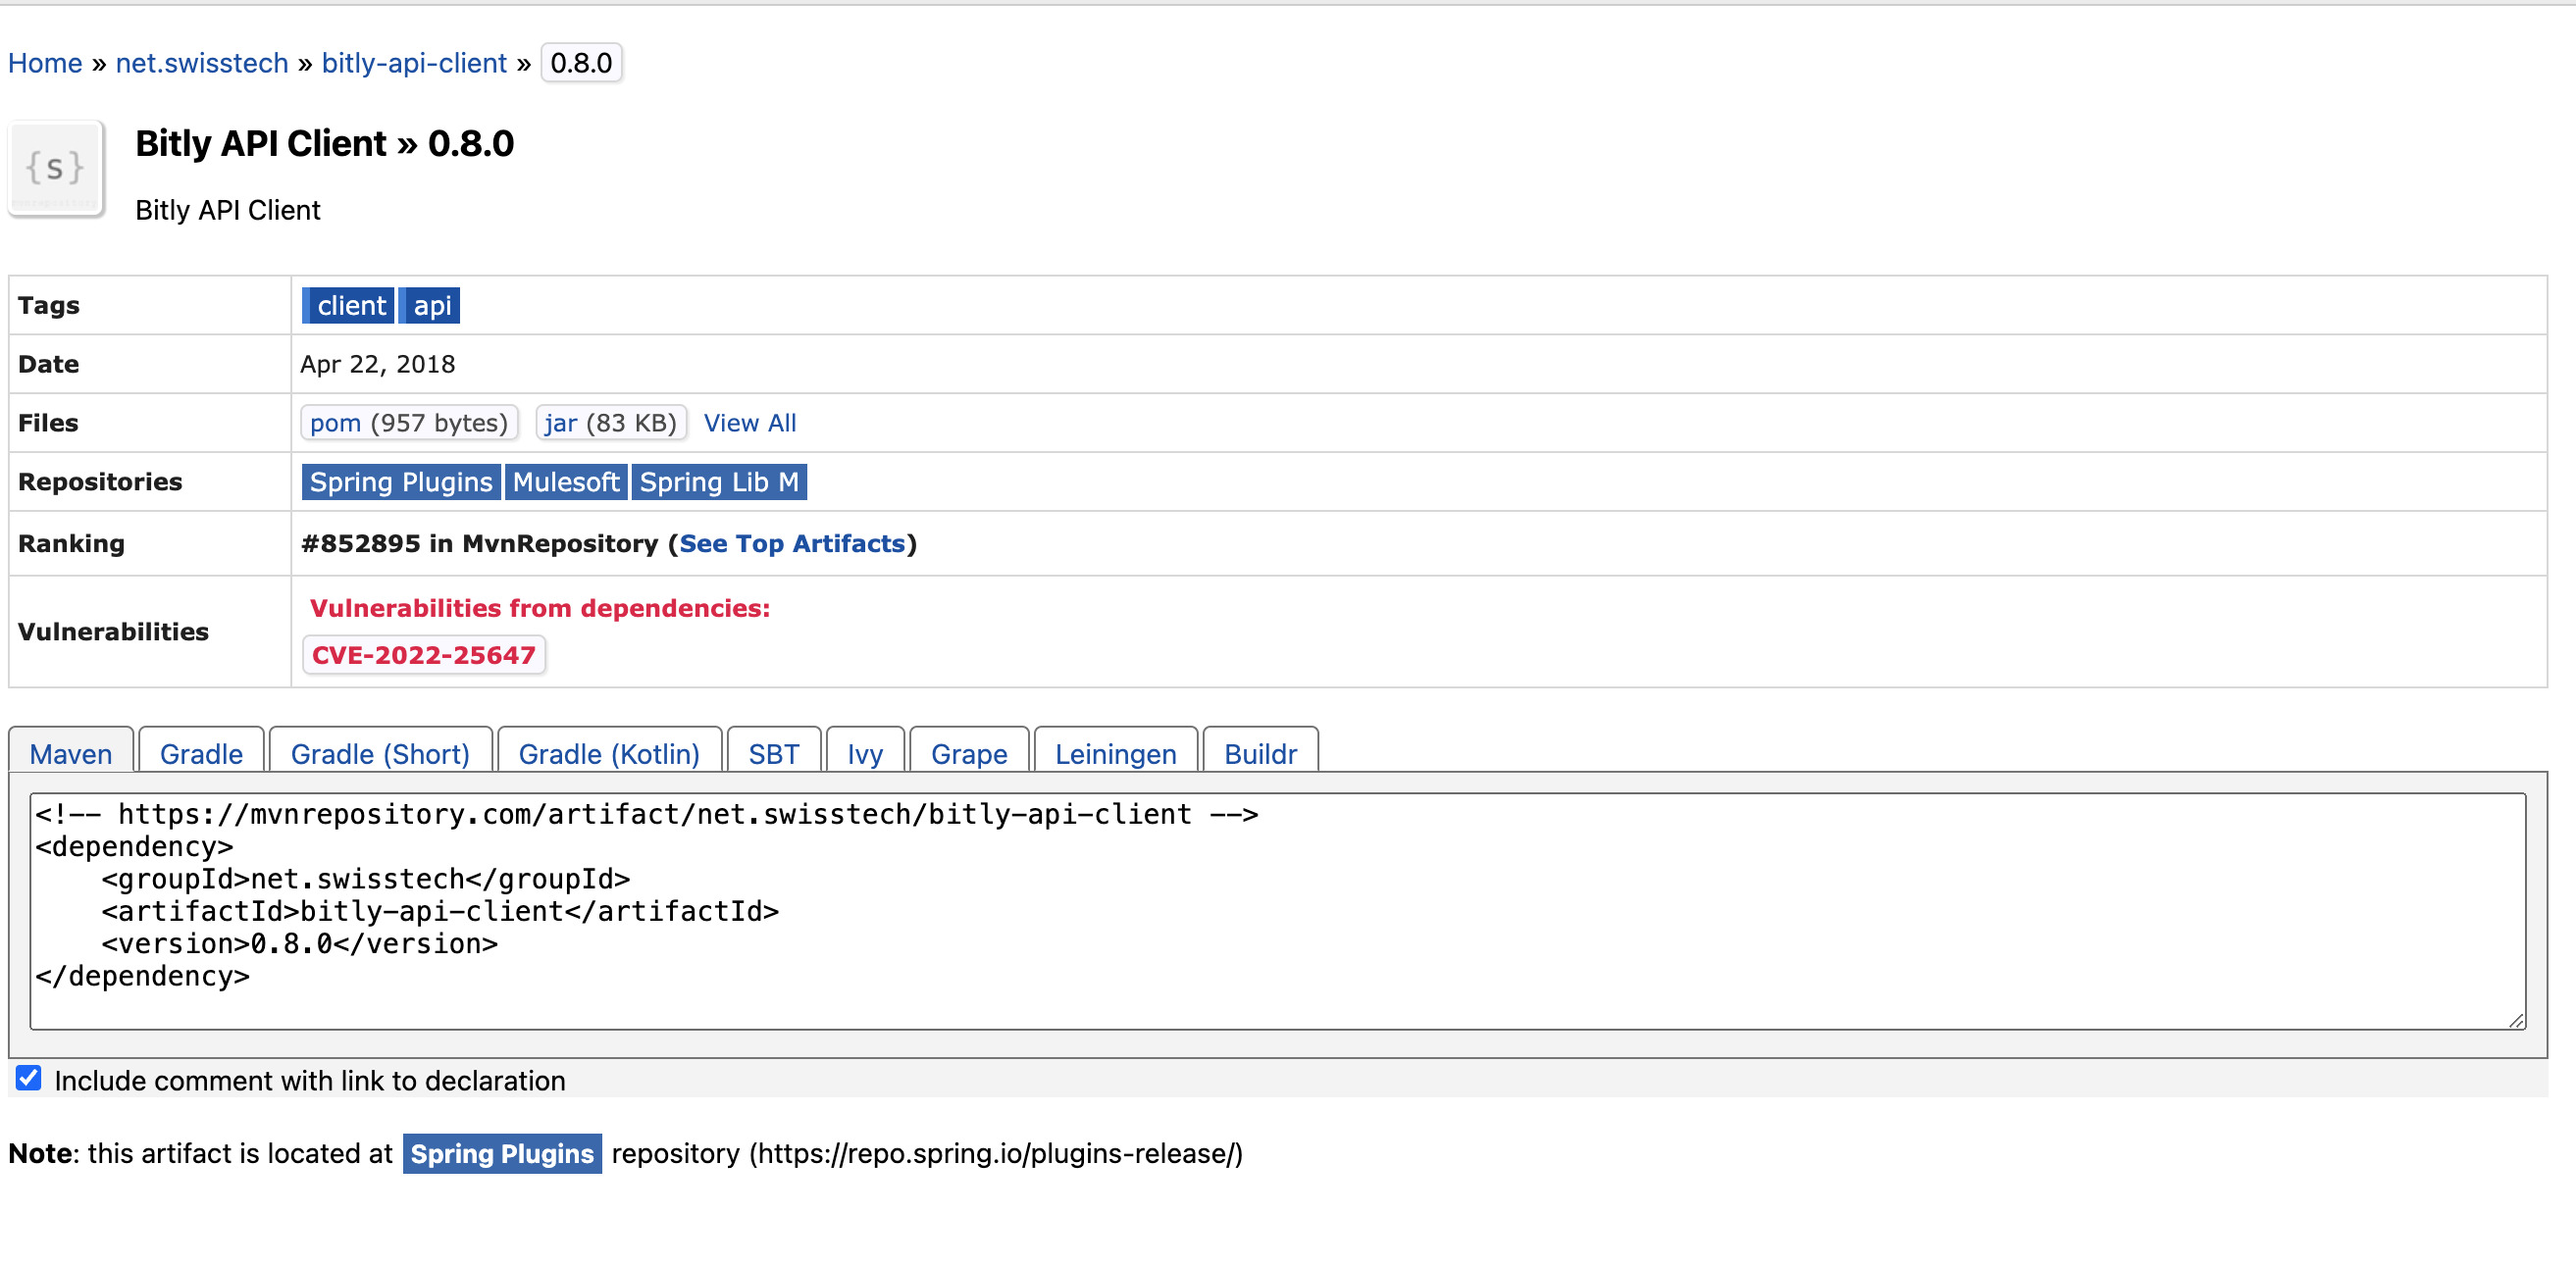Click Vulnerabilities from dependencies label
The height and width of the screenshot is (1265, 2576).
pos(539,608)
